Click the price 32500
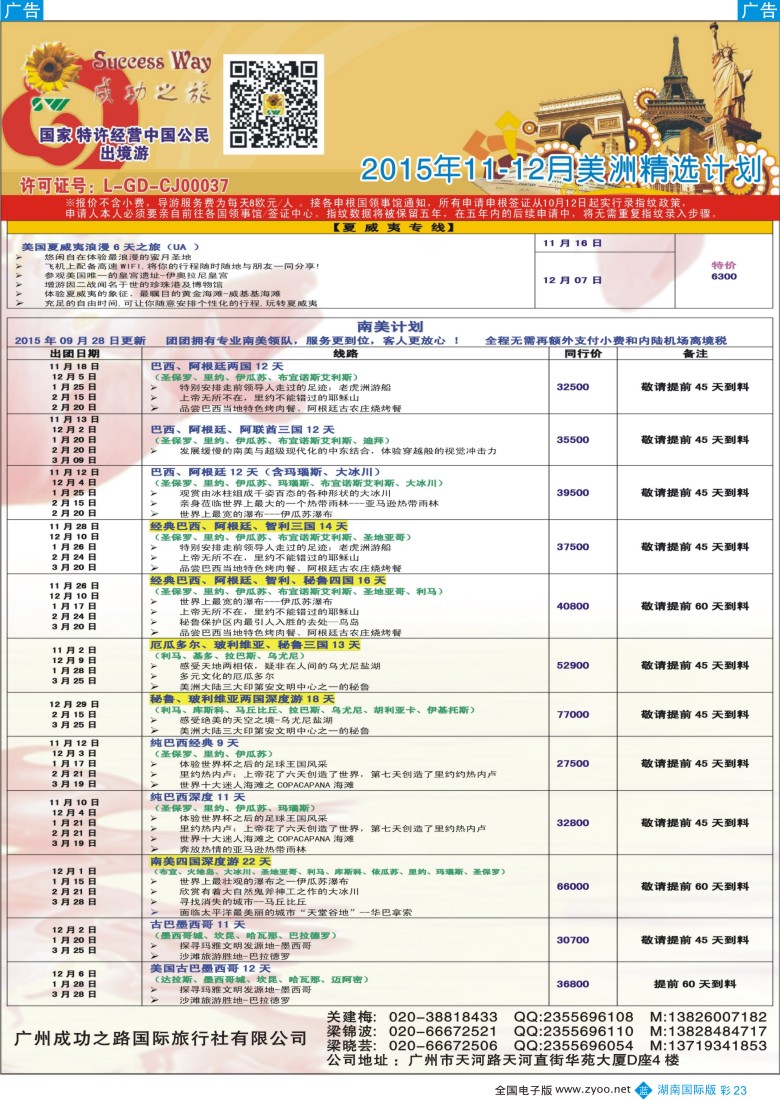The width and height of the screenshot is (780, 1100). [572, 387]
